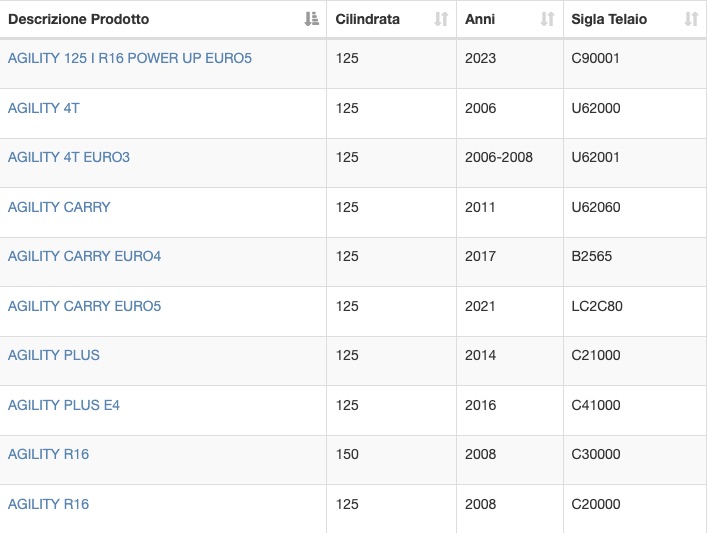Click the Cilindrata column header text
Screen dimensions: 707x533
tap(367, 19)
